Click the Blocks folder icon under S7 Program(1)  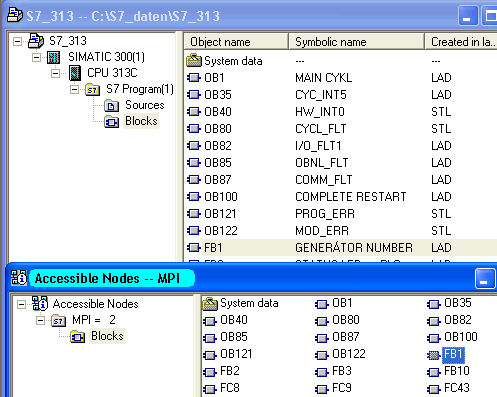pyautogui.click(x=111, y=122)
